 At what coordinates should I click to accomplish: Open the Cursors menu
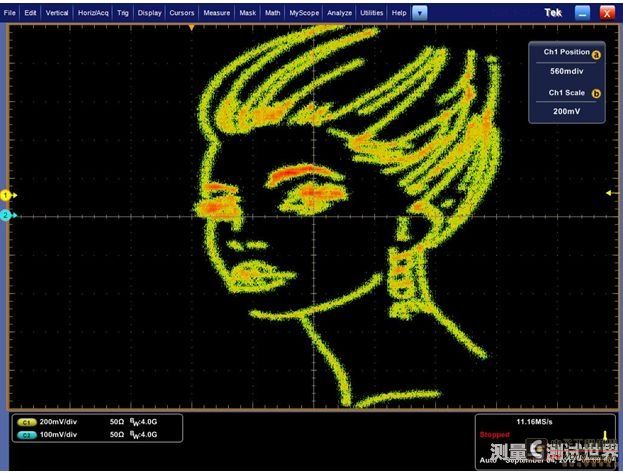tap(182, 13)
